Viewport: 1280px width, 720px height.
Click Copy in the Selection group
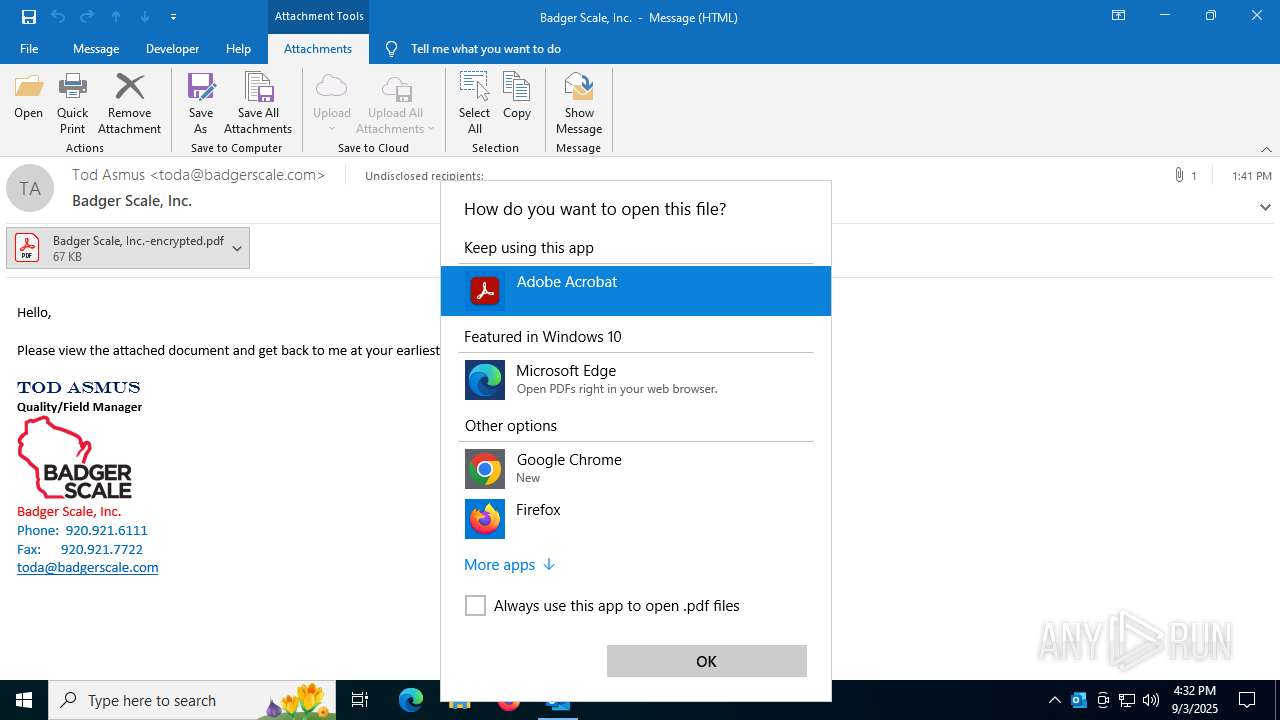(517, 96)
